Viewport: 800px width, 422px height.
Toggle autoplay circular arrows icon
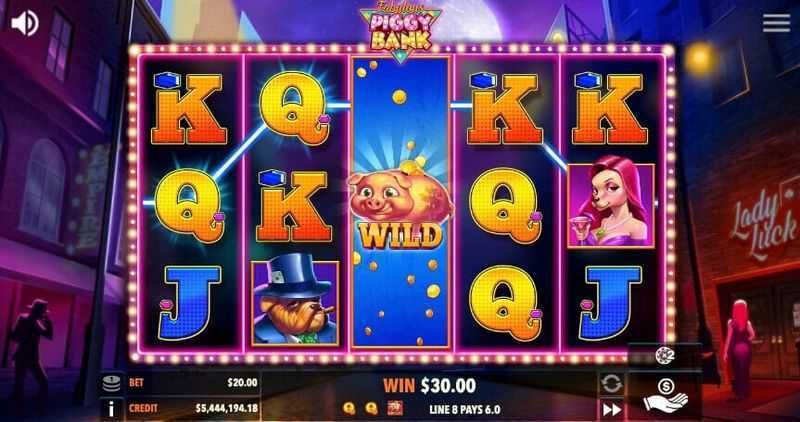(x=611, y=384)
